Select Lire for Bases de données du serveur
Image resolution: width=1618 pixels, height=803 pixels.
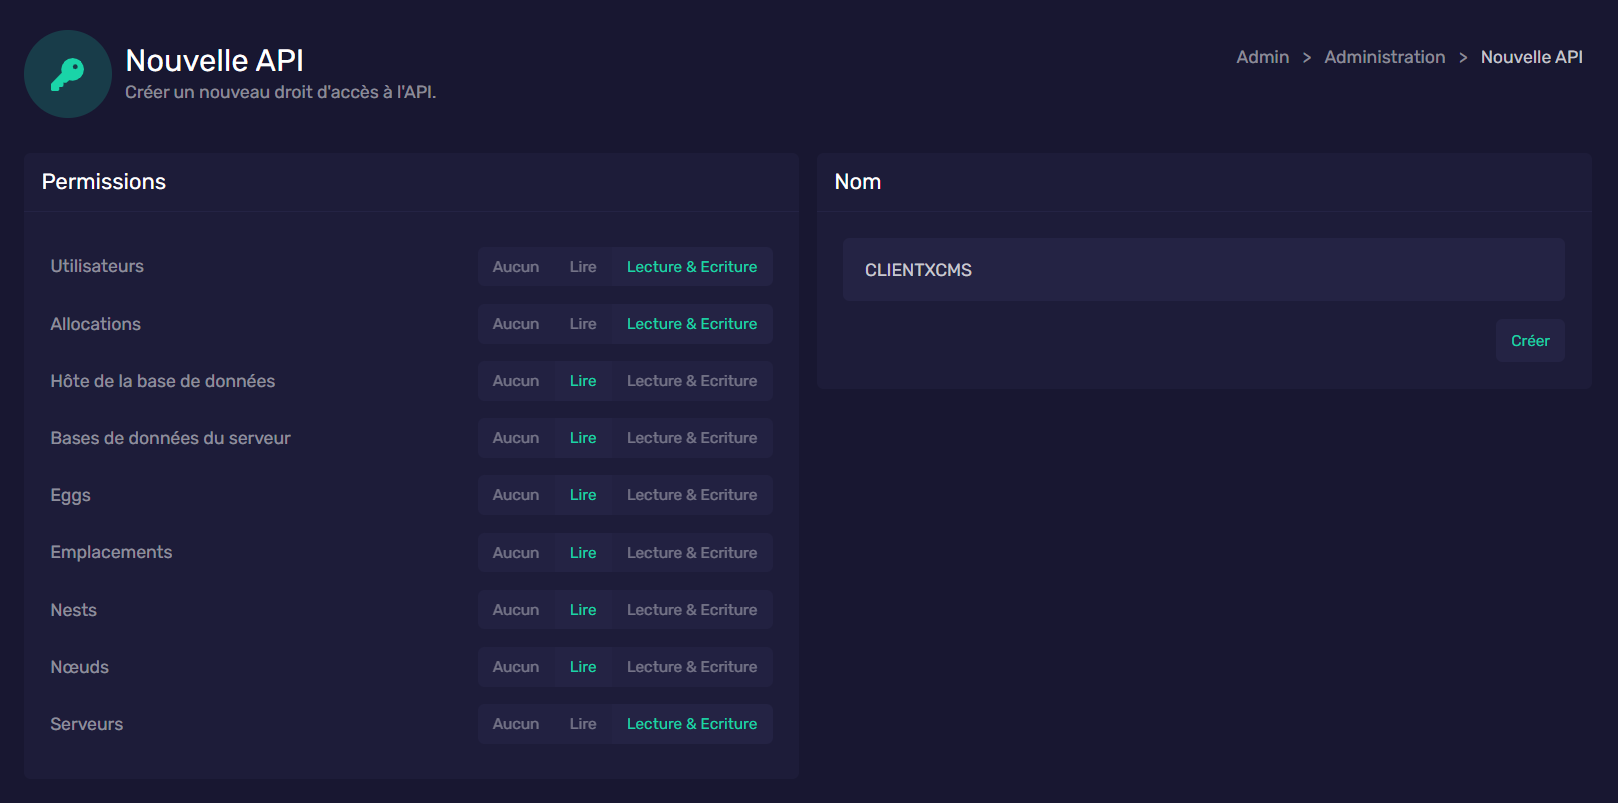582,438
